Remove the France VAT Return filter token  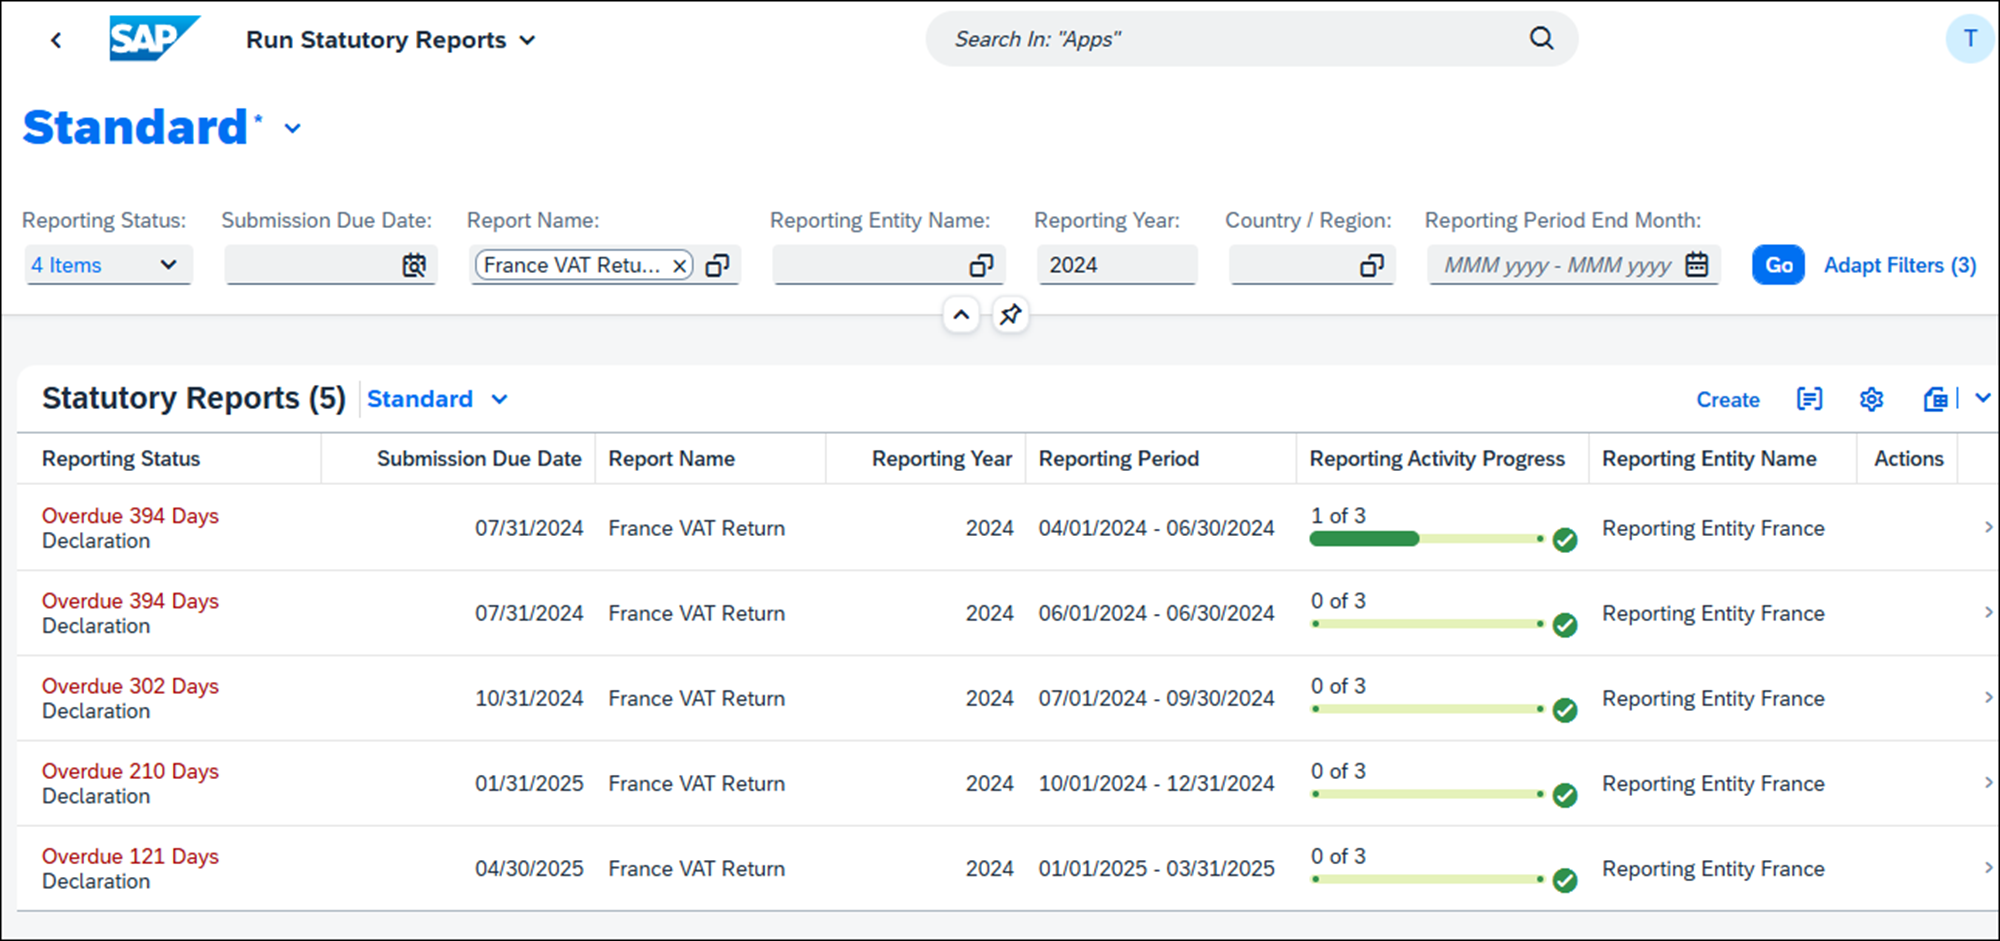[680, 265]
